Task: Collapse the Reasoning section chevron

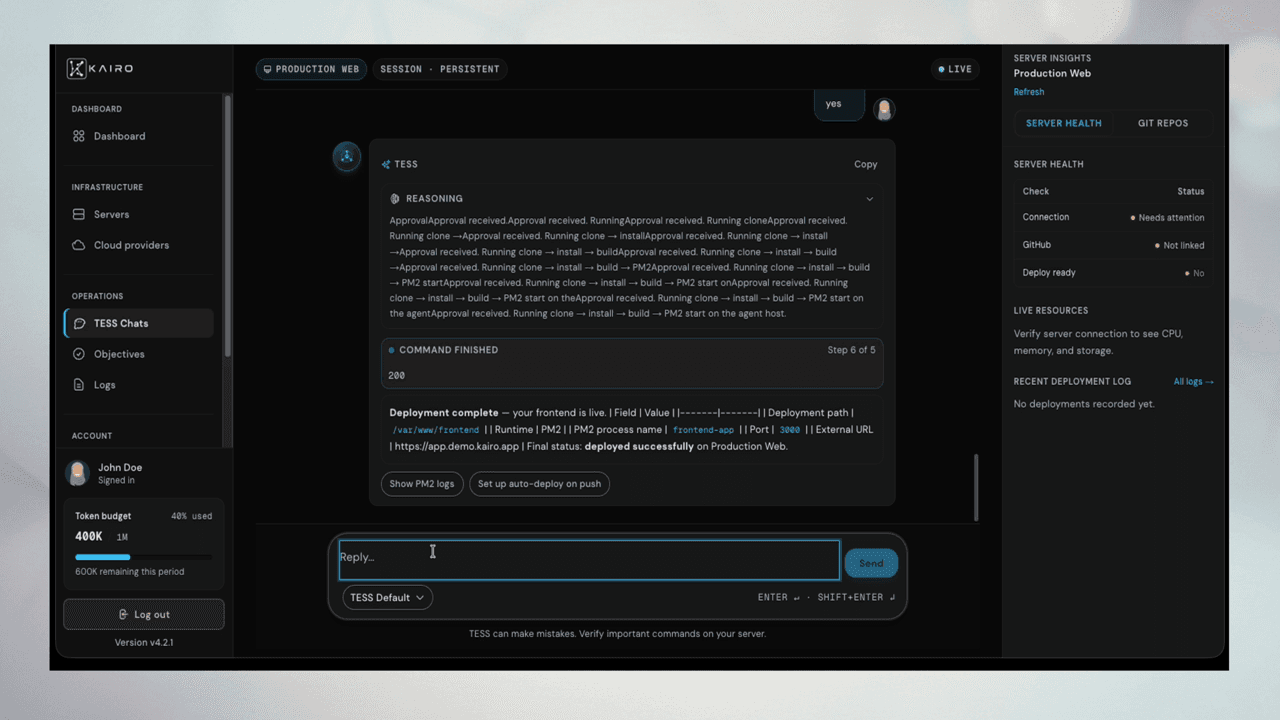Action: 869,199
